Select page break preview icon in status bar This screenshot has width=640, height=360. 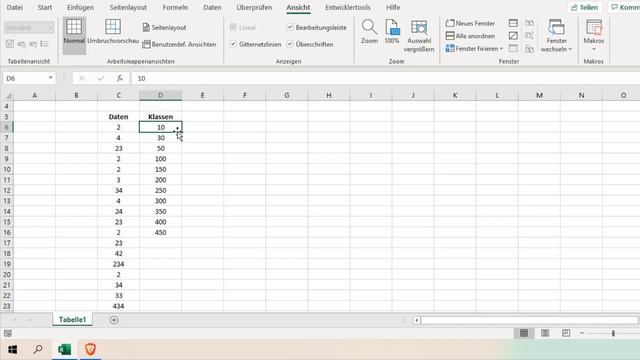click(x=566, y=333)
